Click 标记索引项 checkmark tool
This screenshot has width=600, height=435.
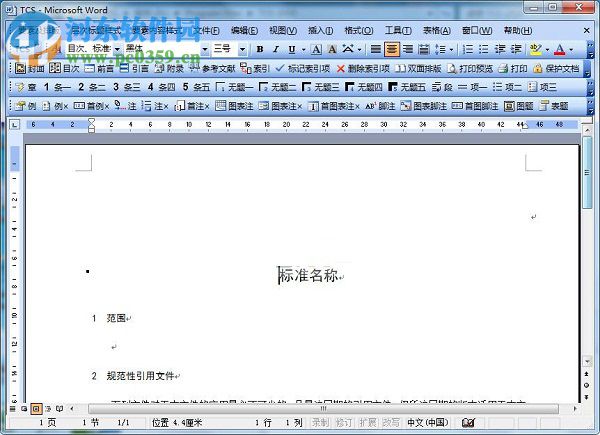click(303, 68)
